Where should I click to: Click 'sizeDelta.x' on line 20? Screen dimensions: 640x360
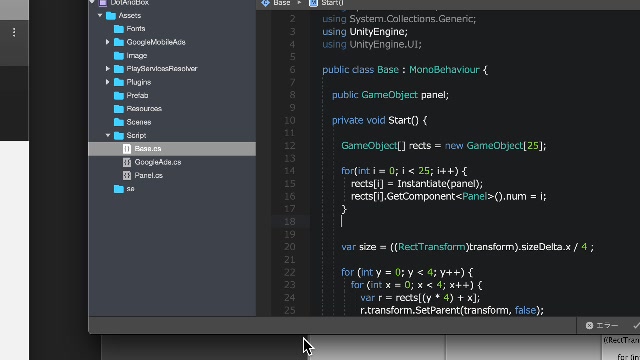click(x=546, y=247)
